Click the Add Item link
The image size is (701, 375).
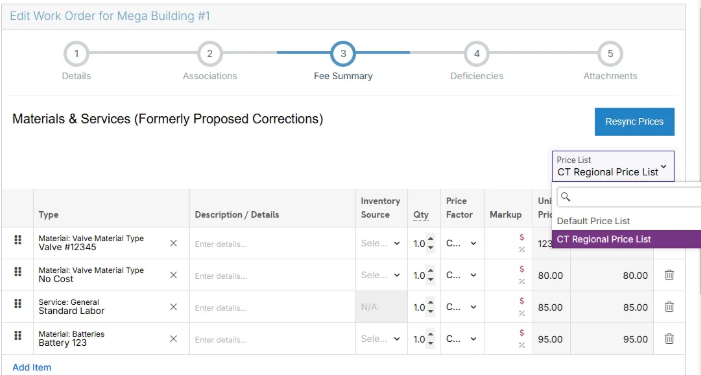32,367
